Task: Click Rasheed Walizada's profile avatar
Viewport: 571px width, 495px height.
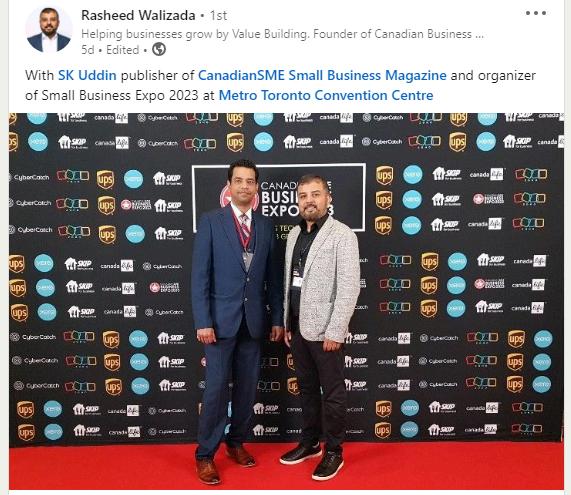Action: point(49,30)
